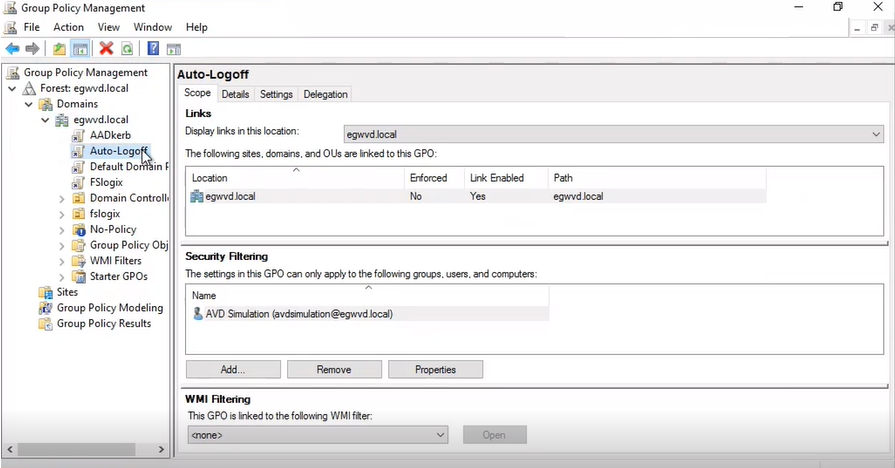Switch to the Scope tab
The height and width of the screenshot is (468, 895).
point(197,93)
